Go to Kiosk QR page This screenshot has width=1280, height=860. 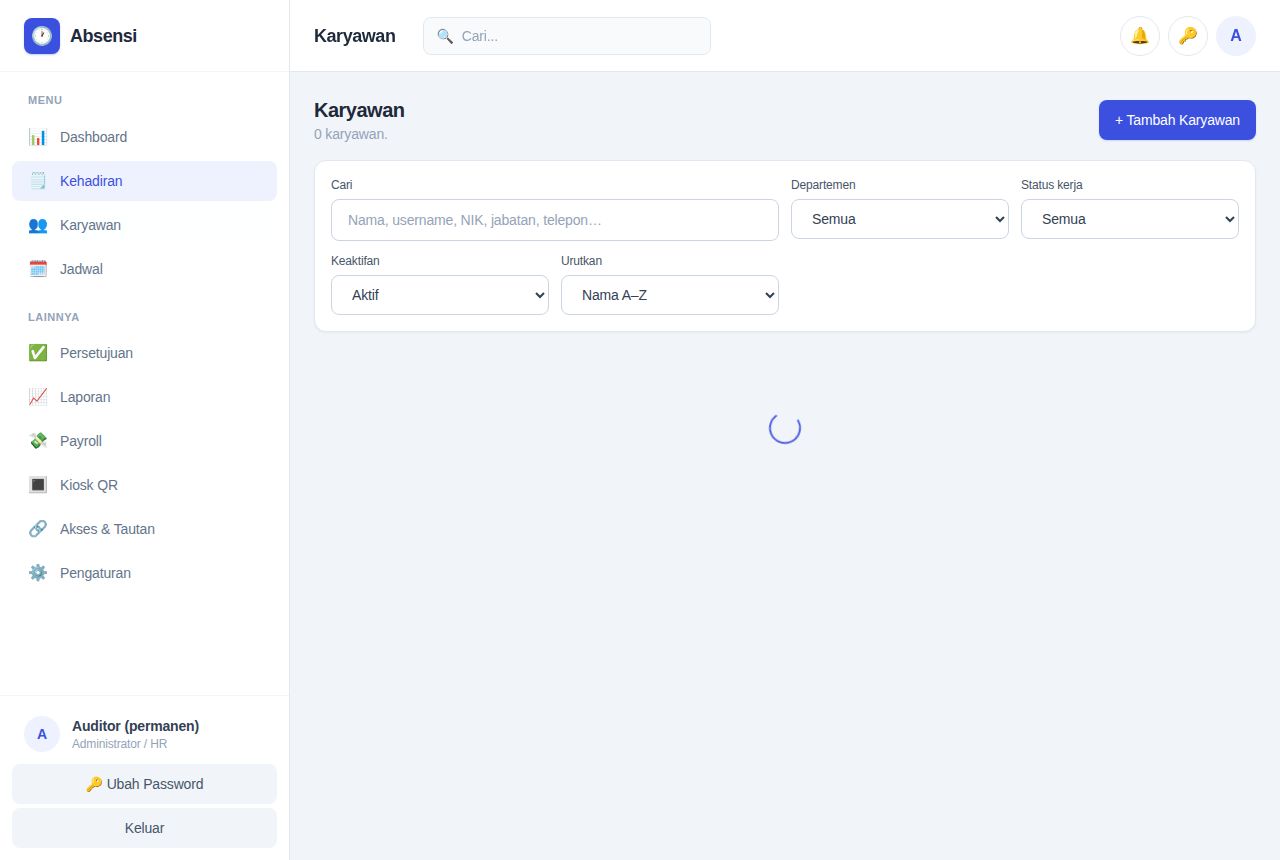[x=144, y=485]
